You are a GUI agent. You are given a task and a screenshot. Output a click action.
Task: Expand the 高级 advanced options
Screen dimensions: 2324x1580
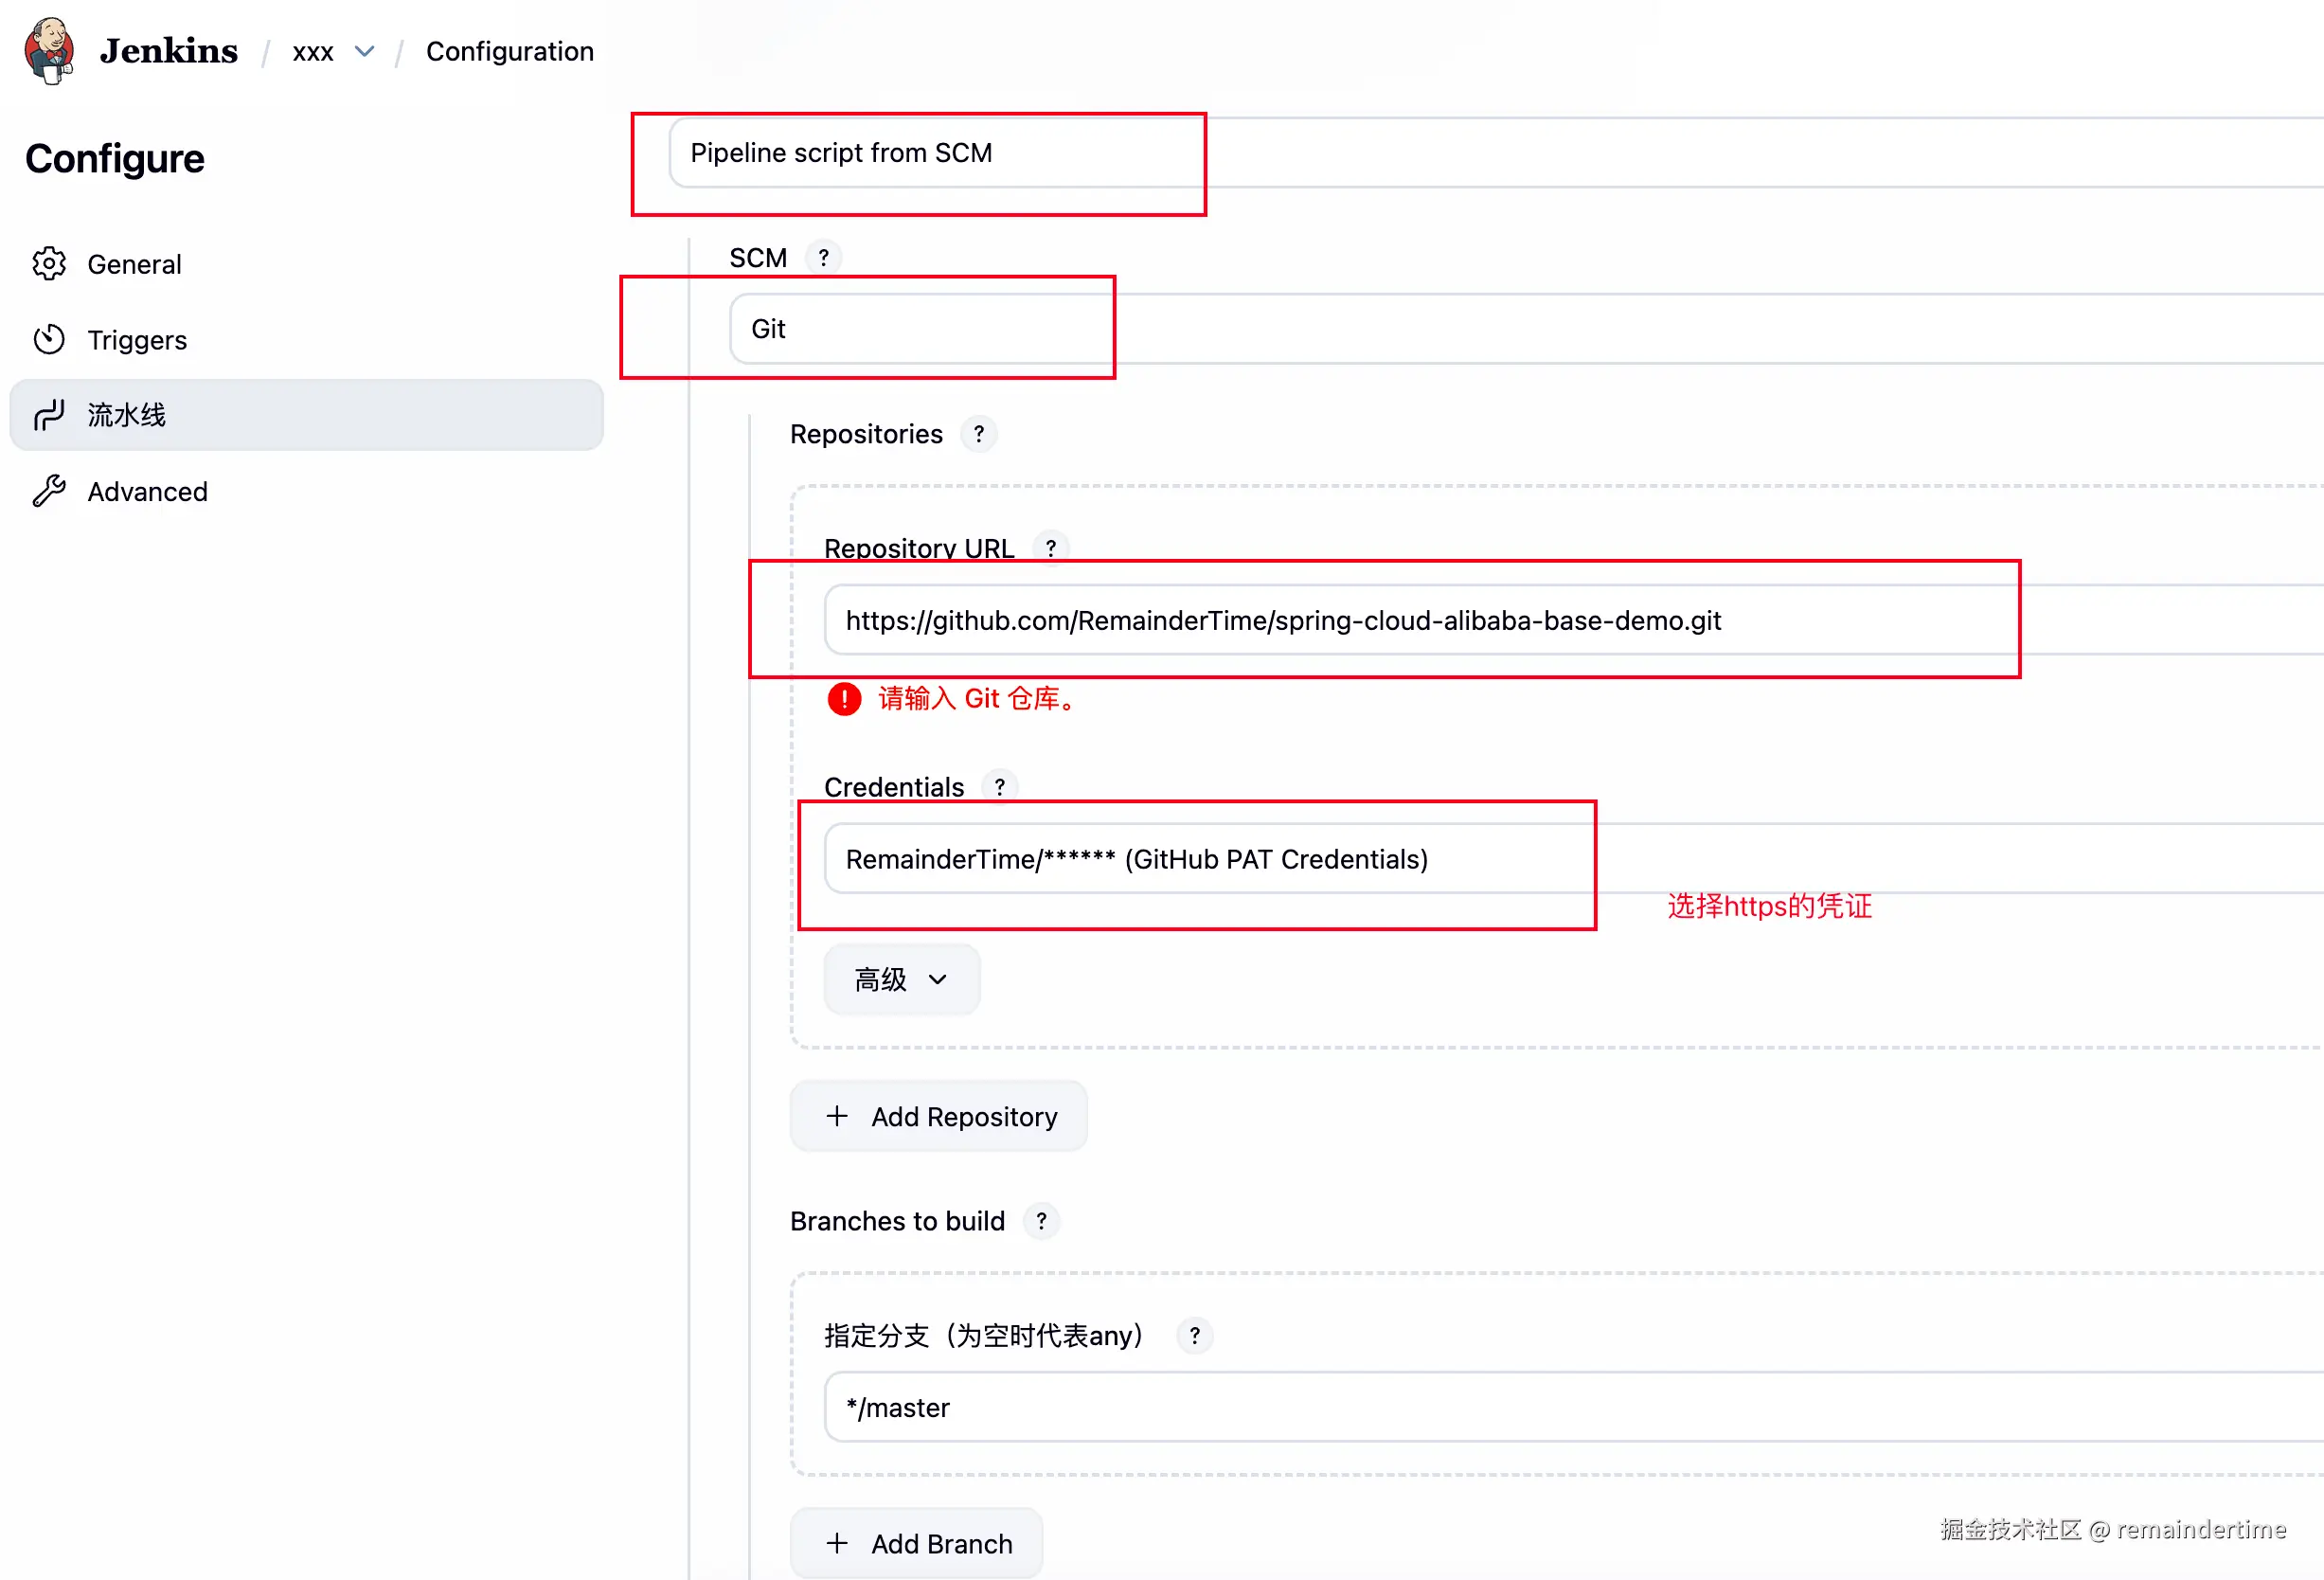tap(901, 979)
